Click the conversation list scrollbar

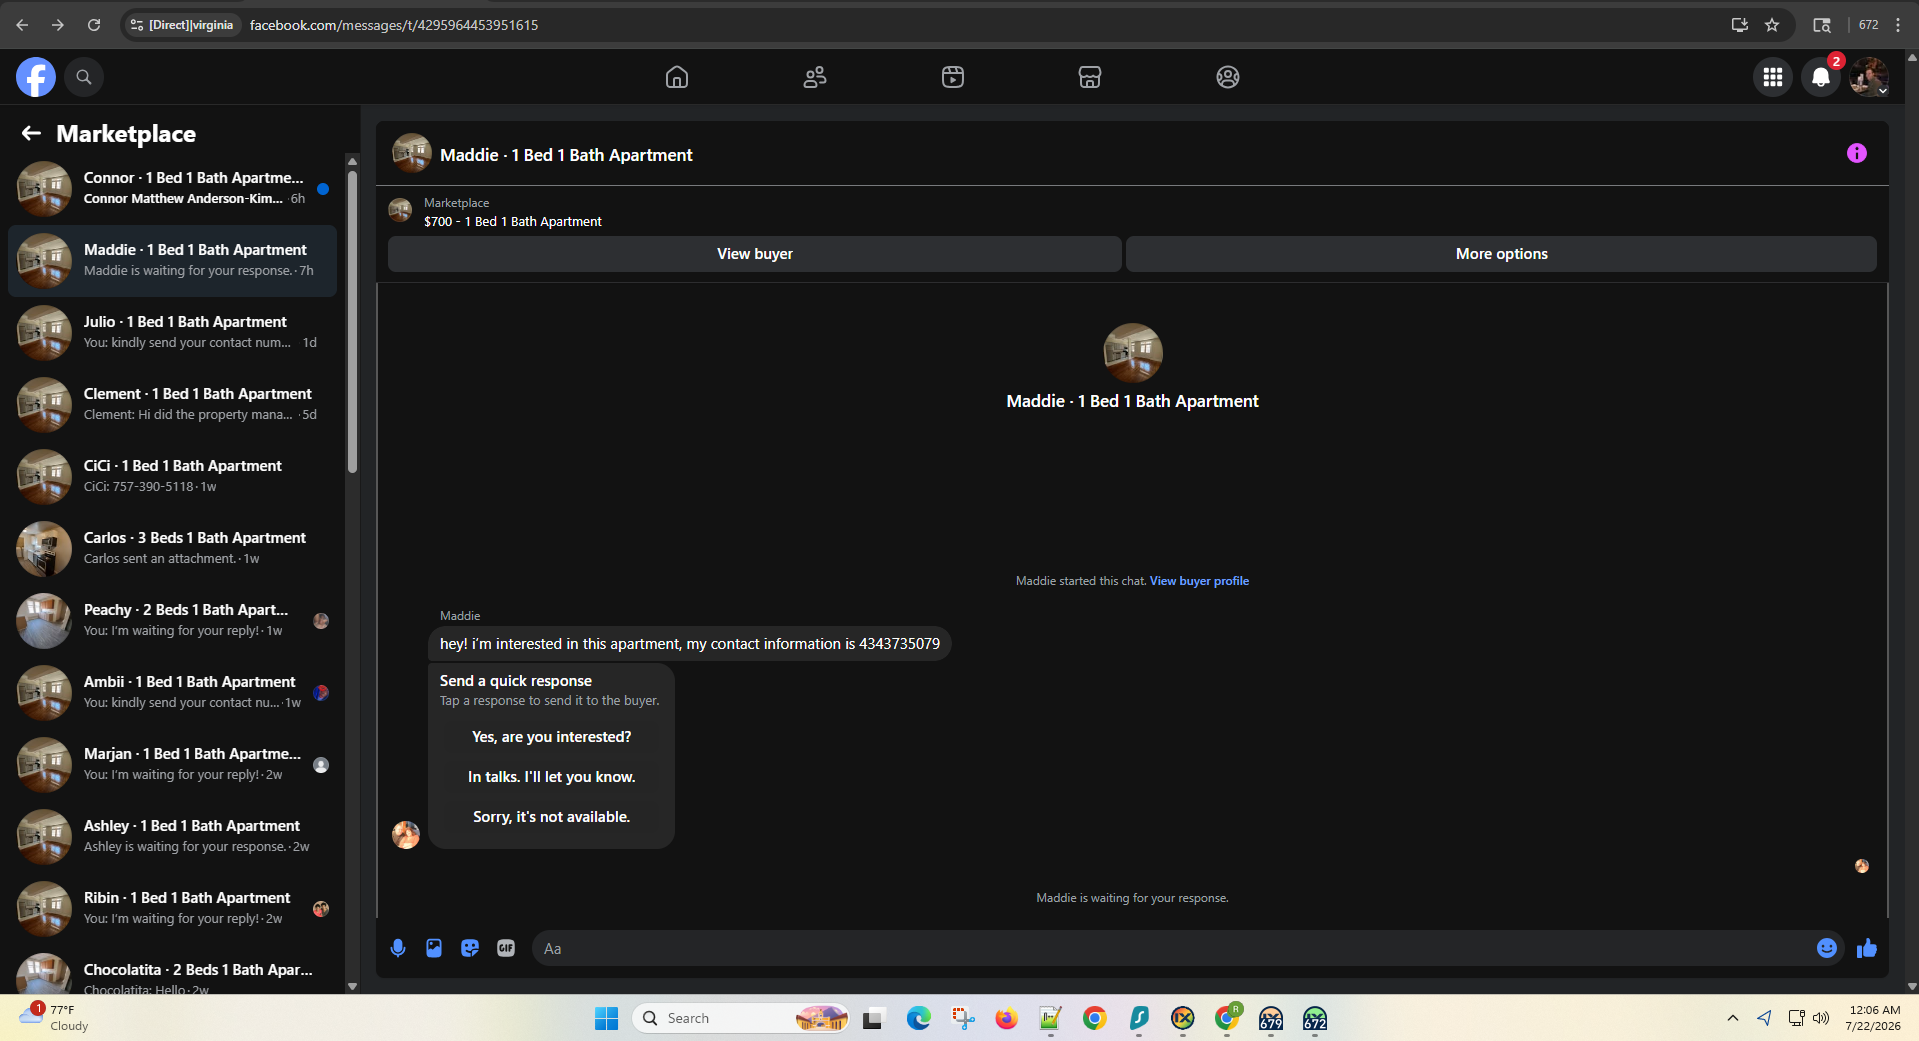pos(352,320)
